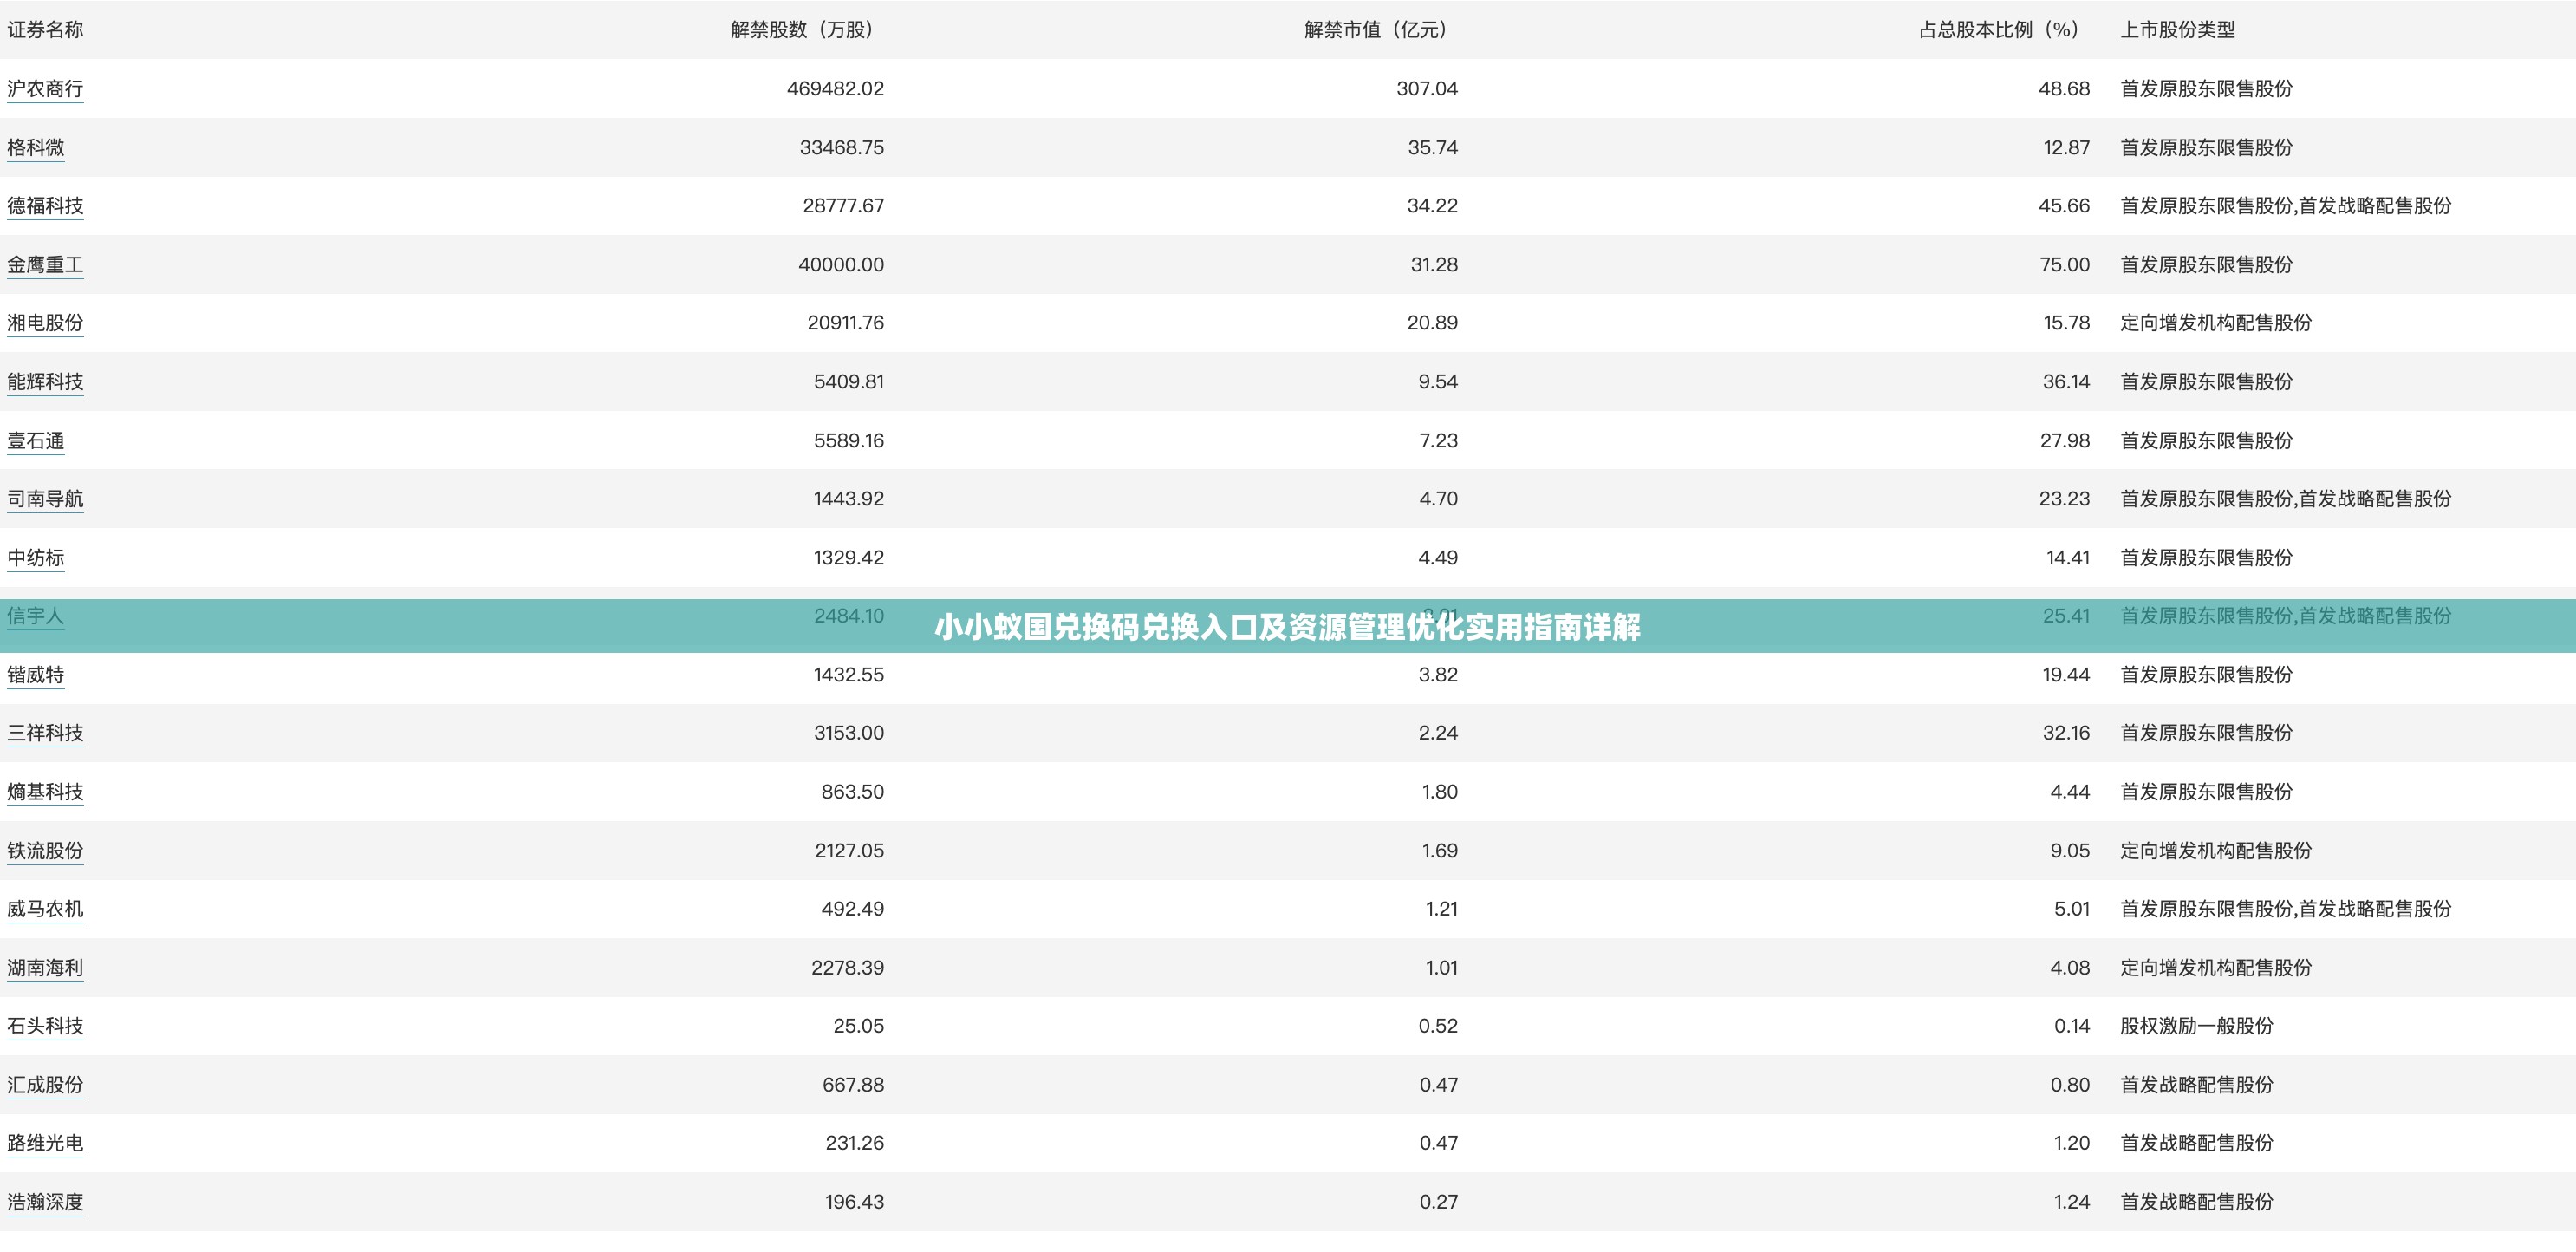Open the 司南导航 stock page
The height and width of the screenshot is (1252, 2576).
(x=45, y=499)
